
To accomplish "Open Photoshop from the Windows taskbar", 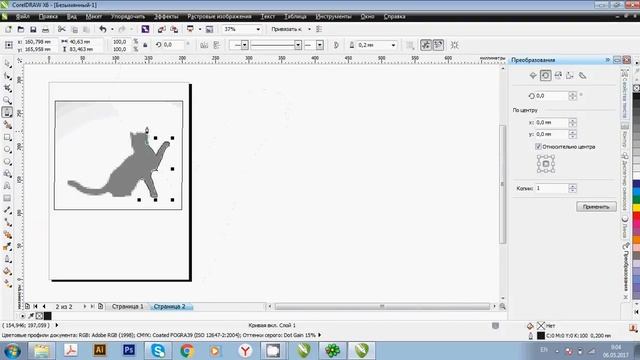I will click(129, 351).
